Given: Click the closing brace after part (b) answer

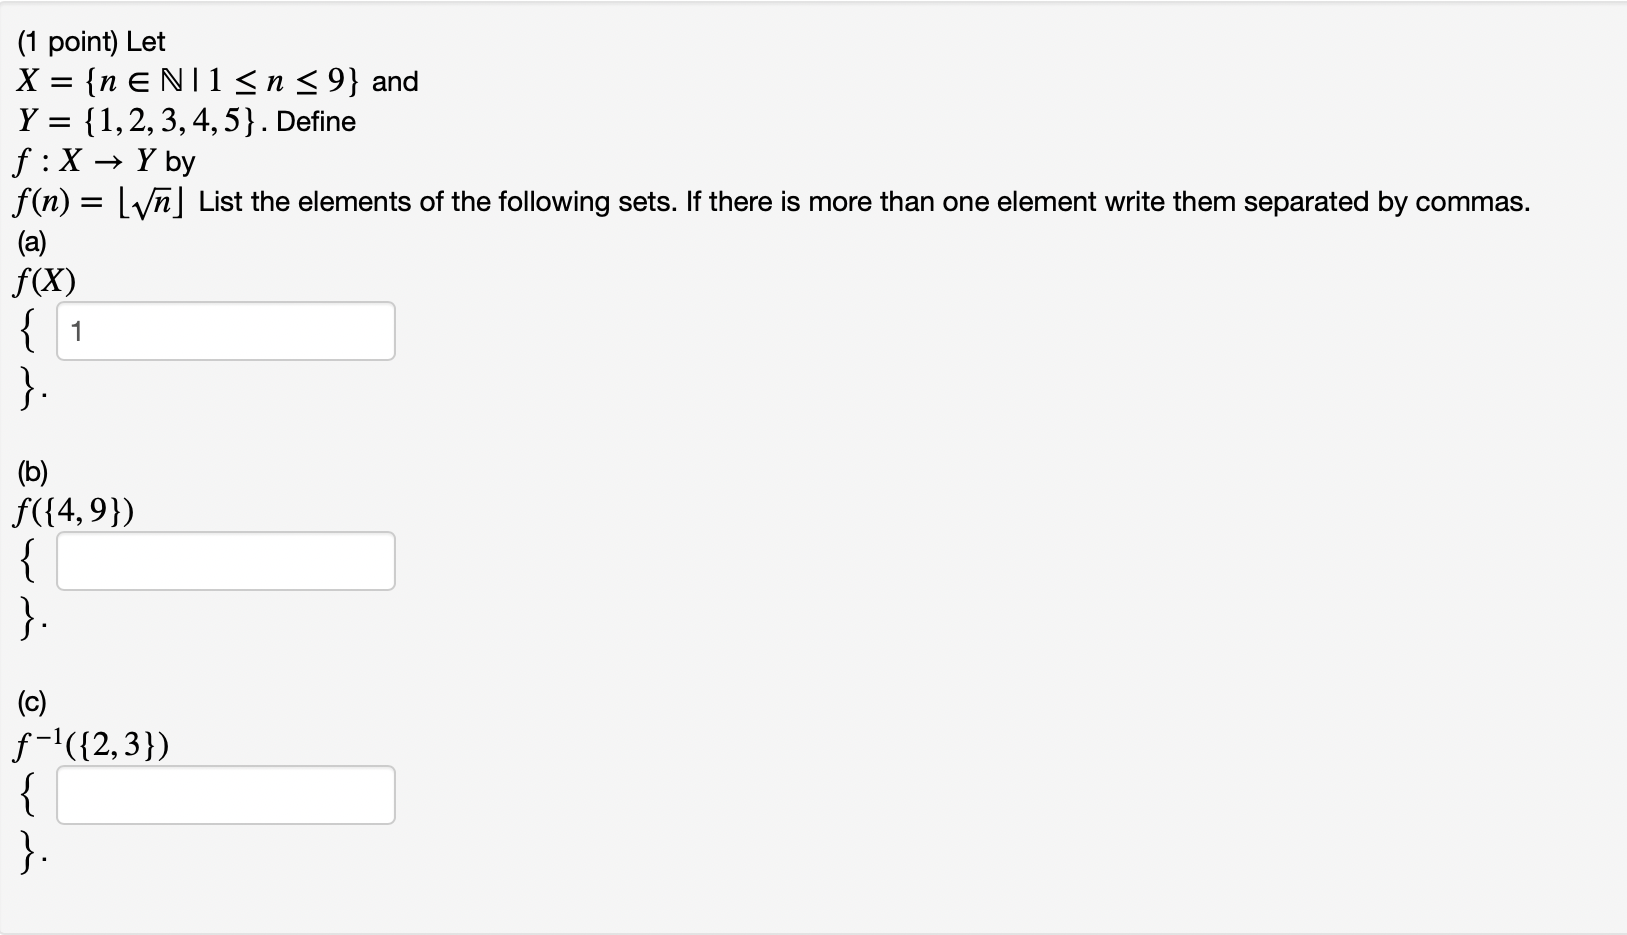Looking at the screenshot, I should tap(27, 620).
